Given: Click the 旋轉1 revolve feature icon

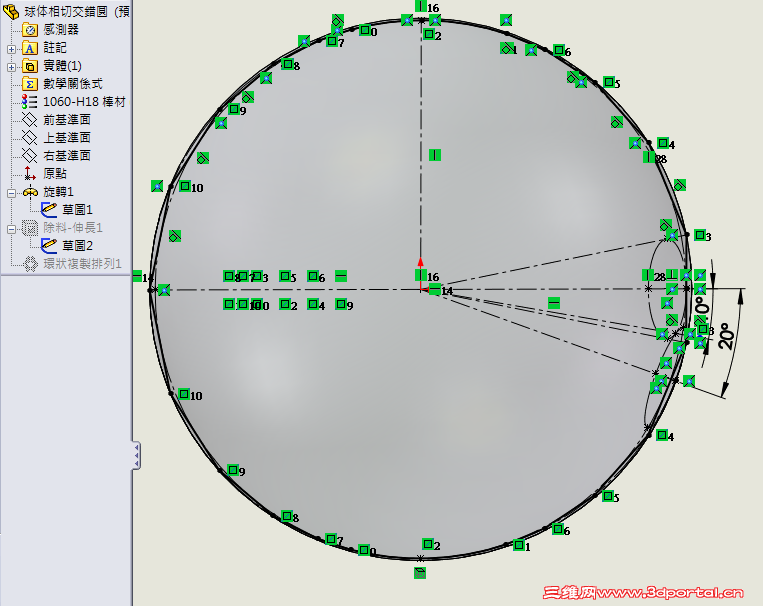Looking at the screenshot, I should [30, 192].
